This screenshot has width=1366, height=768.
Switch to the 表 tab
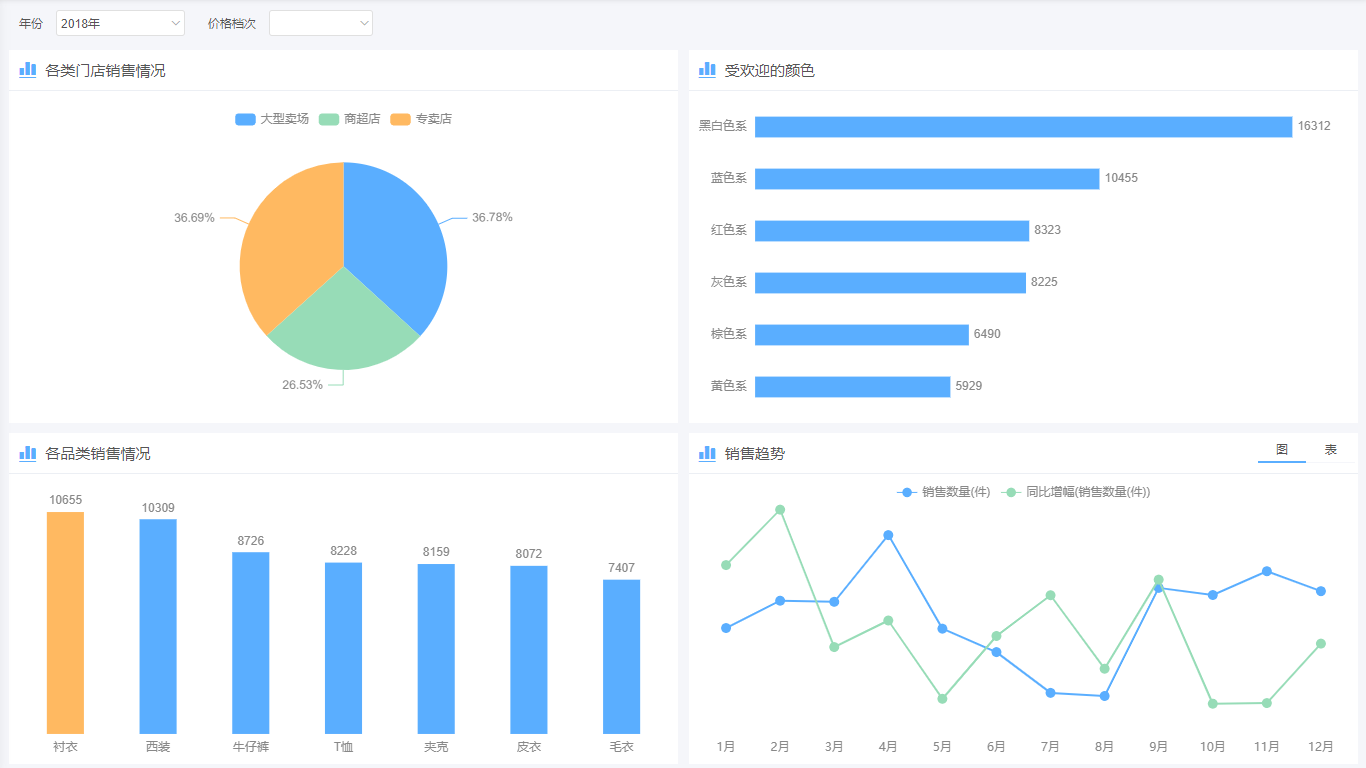click(1330, 450)
